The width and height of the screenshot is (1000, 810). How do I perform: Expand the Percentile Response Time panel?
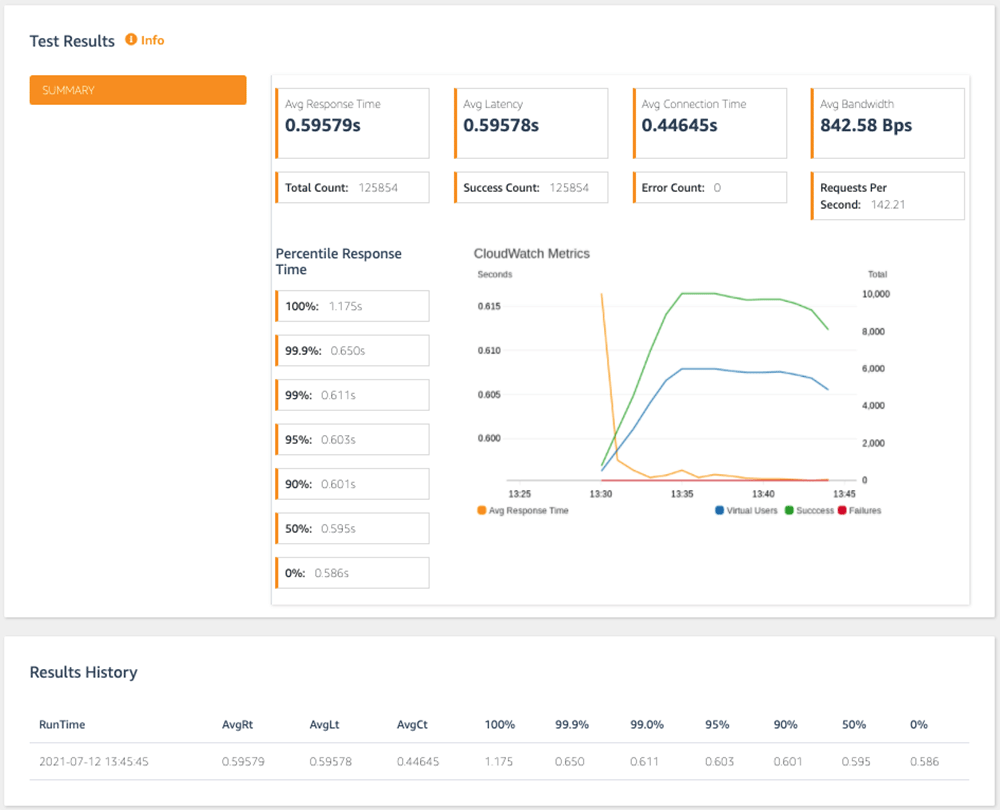pyautogui.click(x=338, y=261)
